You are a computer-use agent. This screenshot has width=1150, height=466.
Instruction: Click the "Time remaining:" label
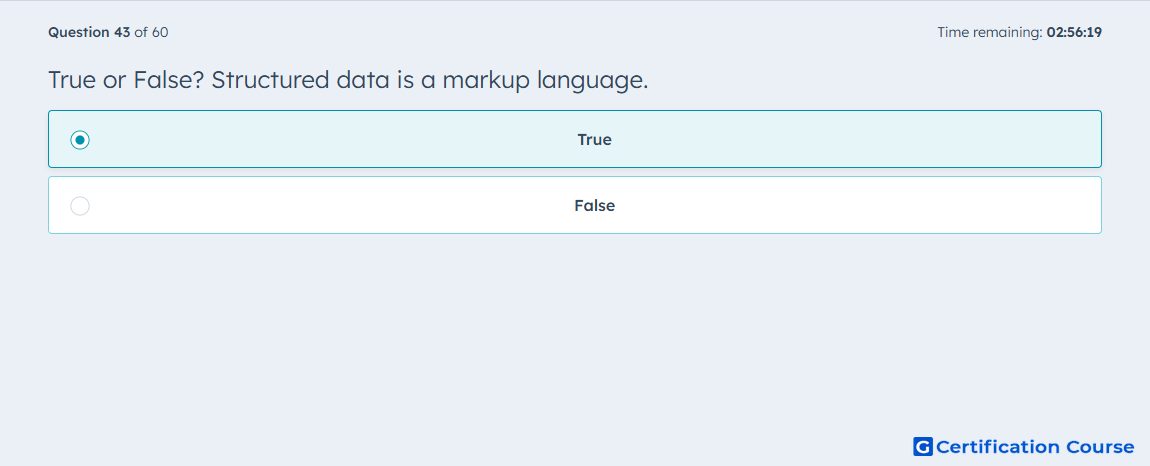coord(990,32)
